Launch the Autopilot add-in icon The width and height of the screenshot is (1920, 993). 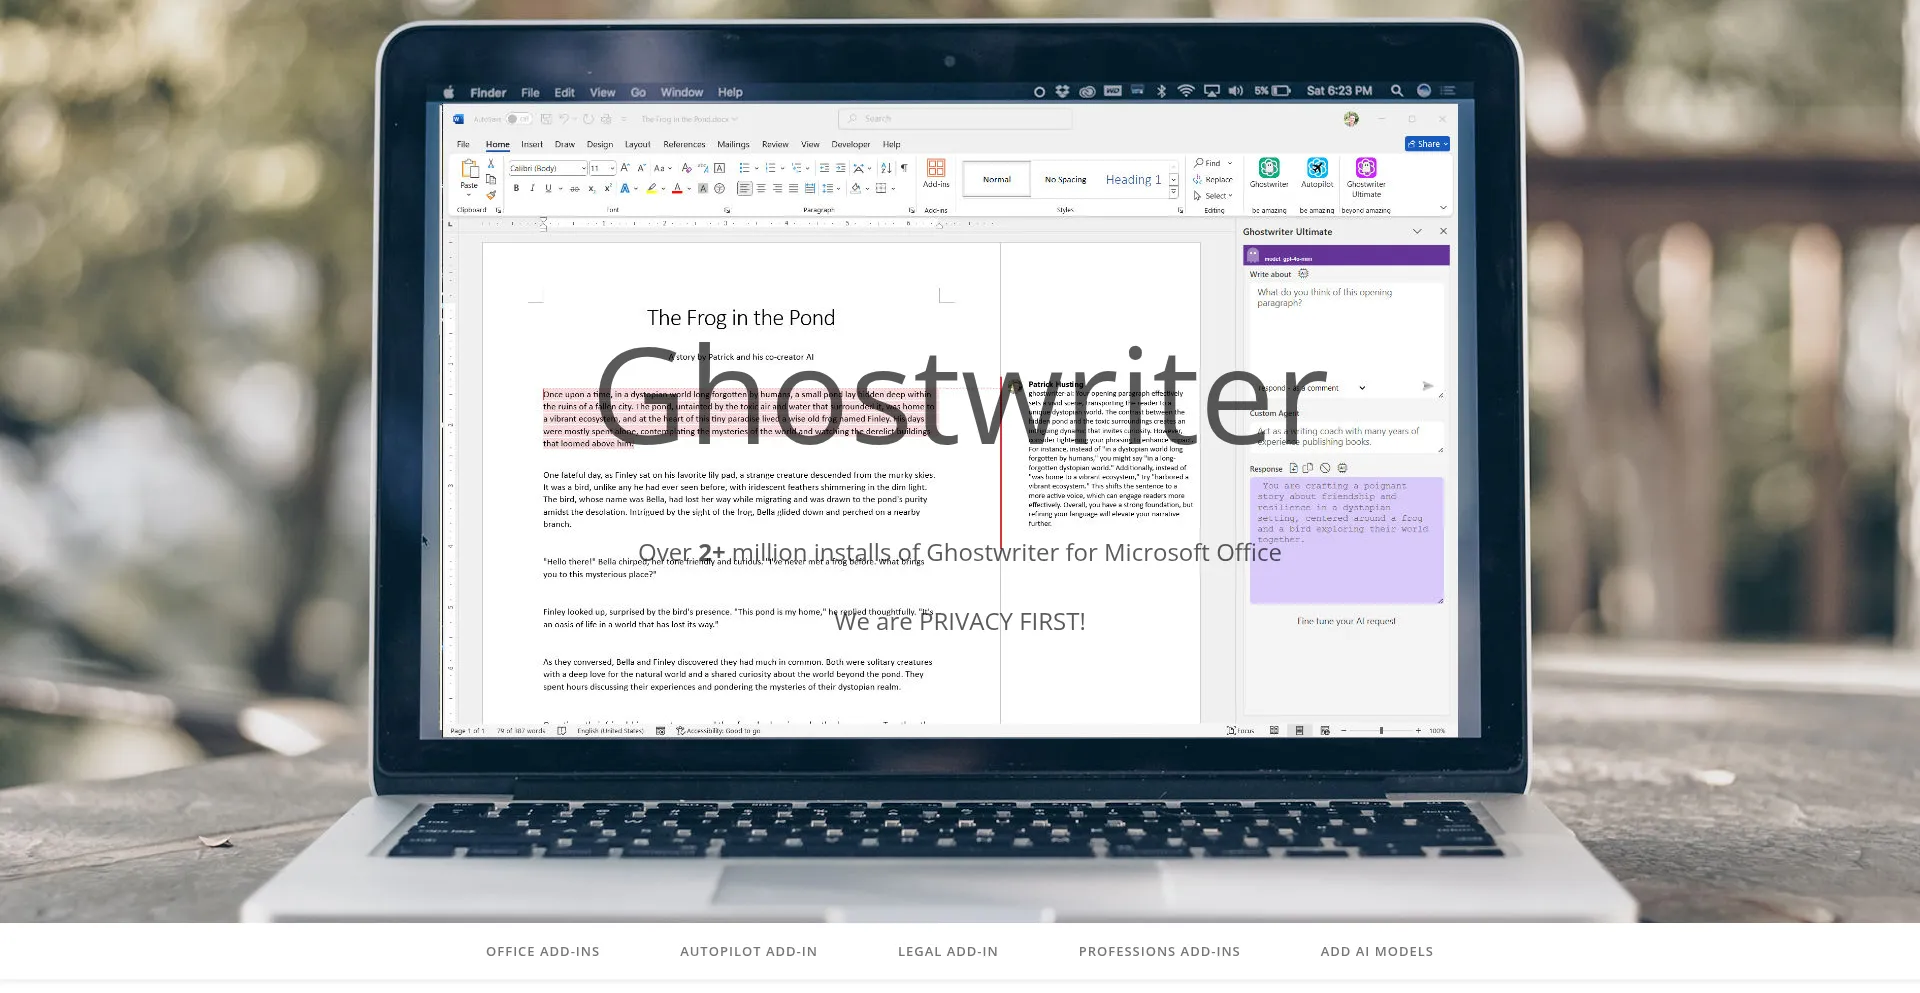point(1317,172)
